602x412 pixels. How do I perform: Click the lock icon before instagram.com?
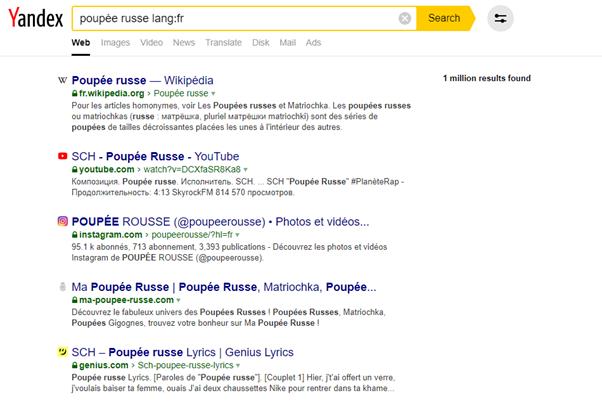click(74, 235)
